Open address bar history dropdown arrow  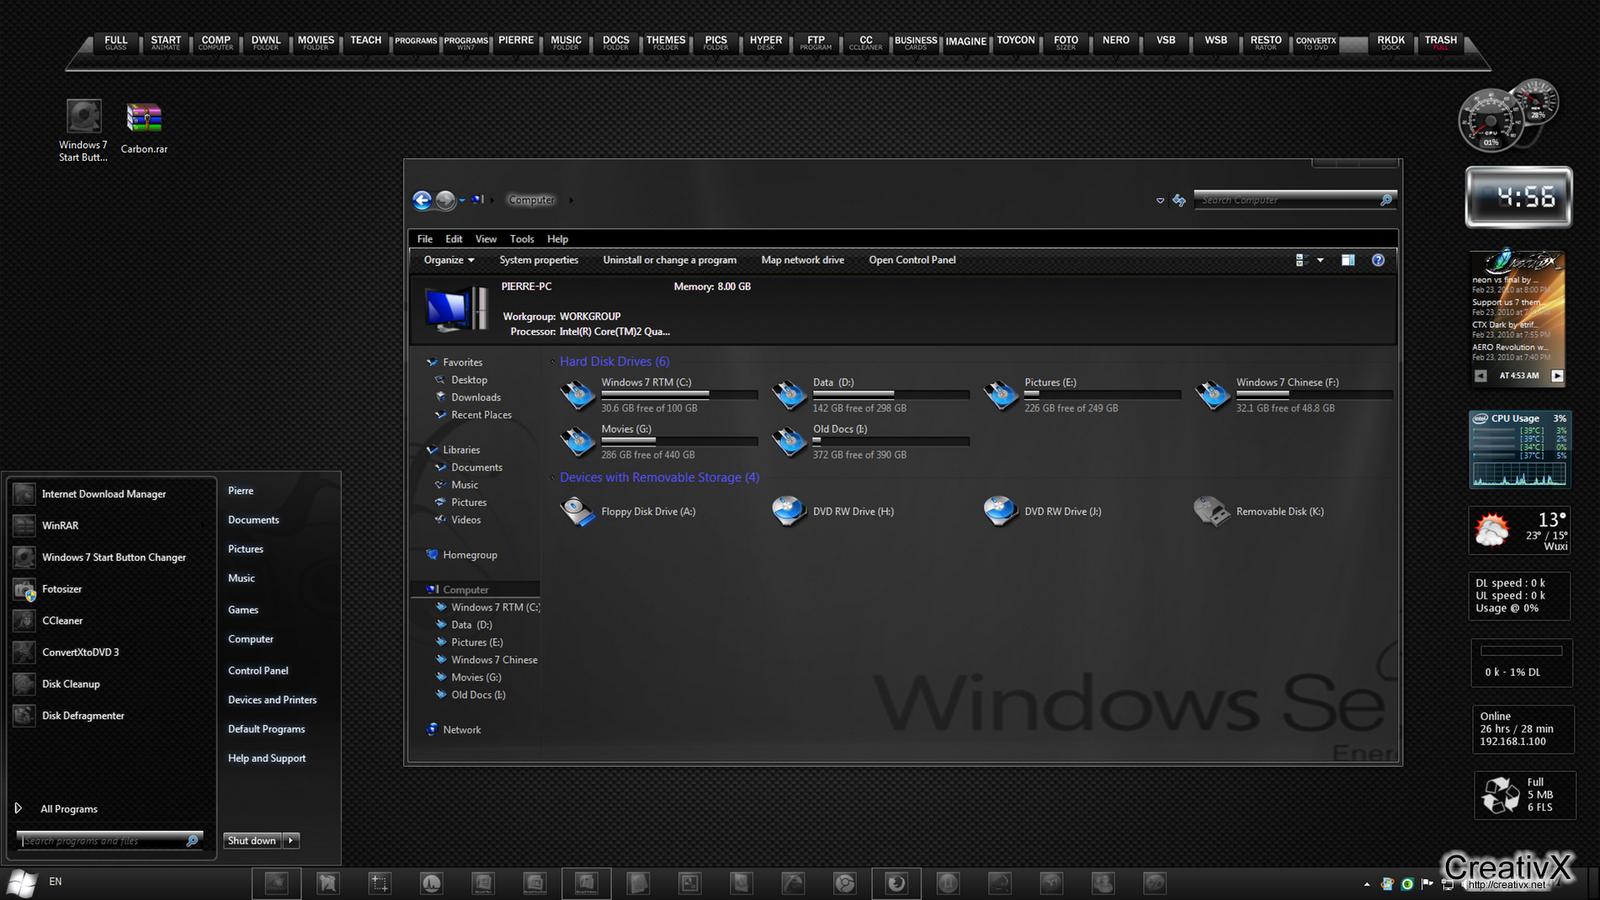[x=1160, y=200]
